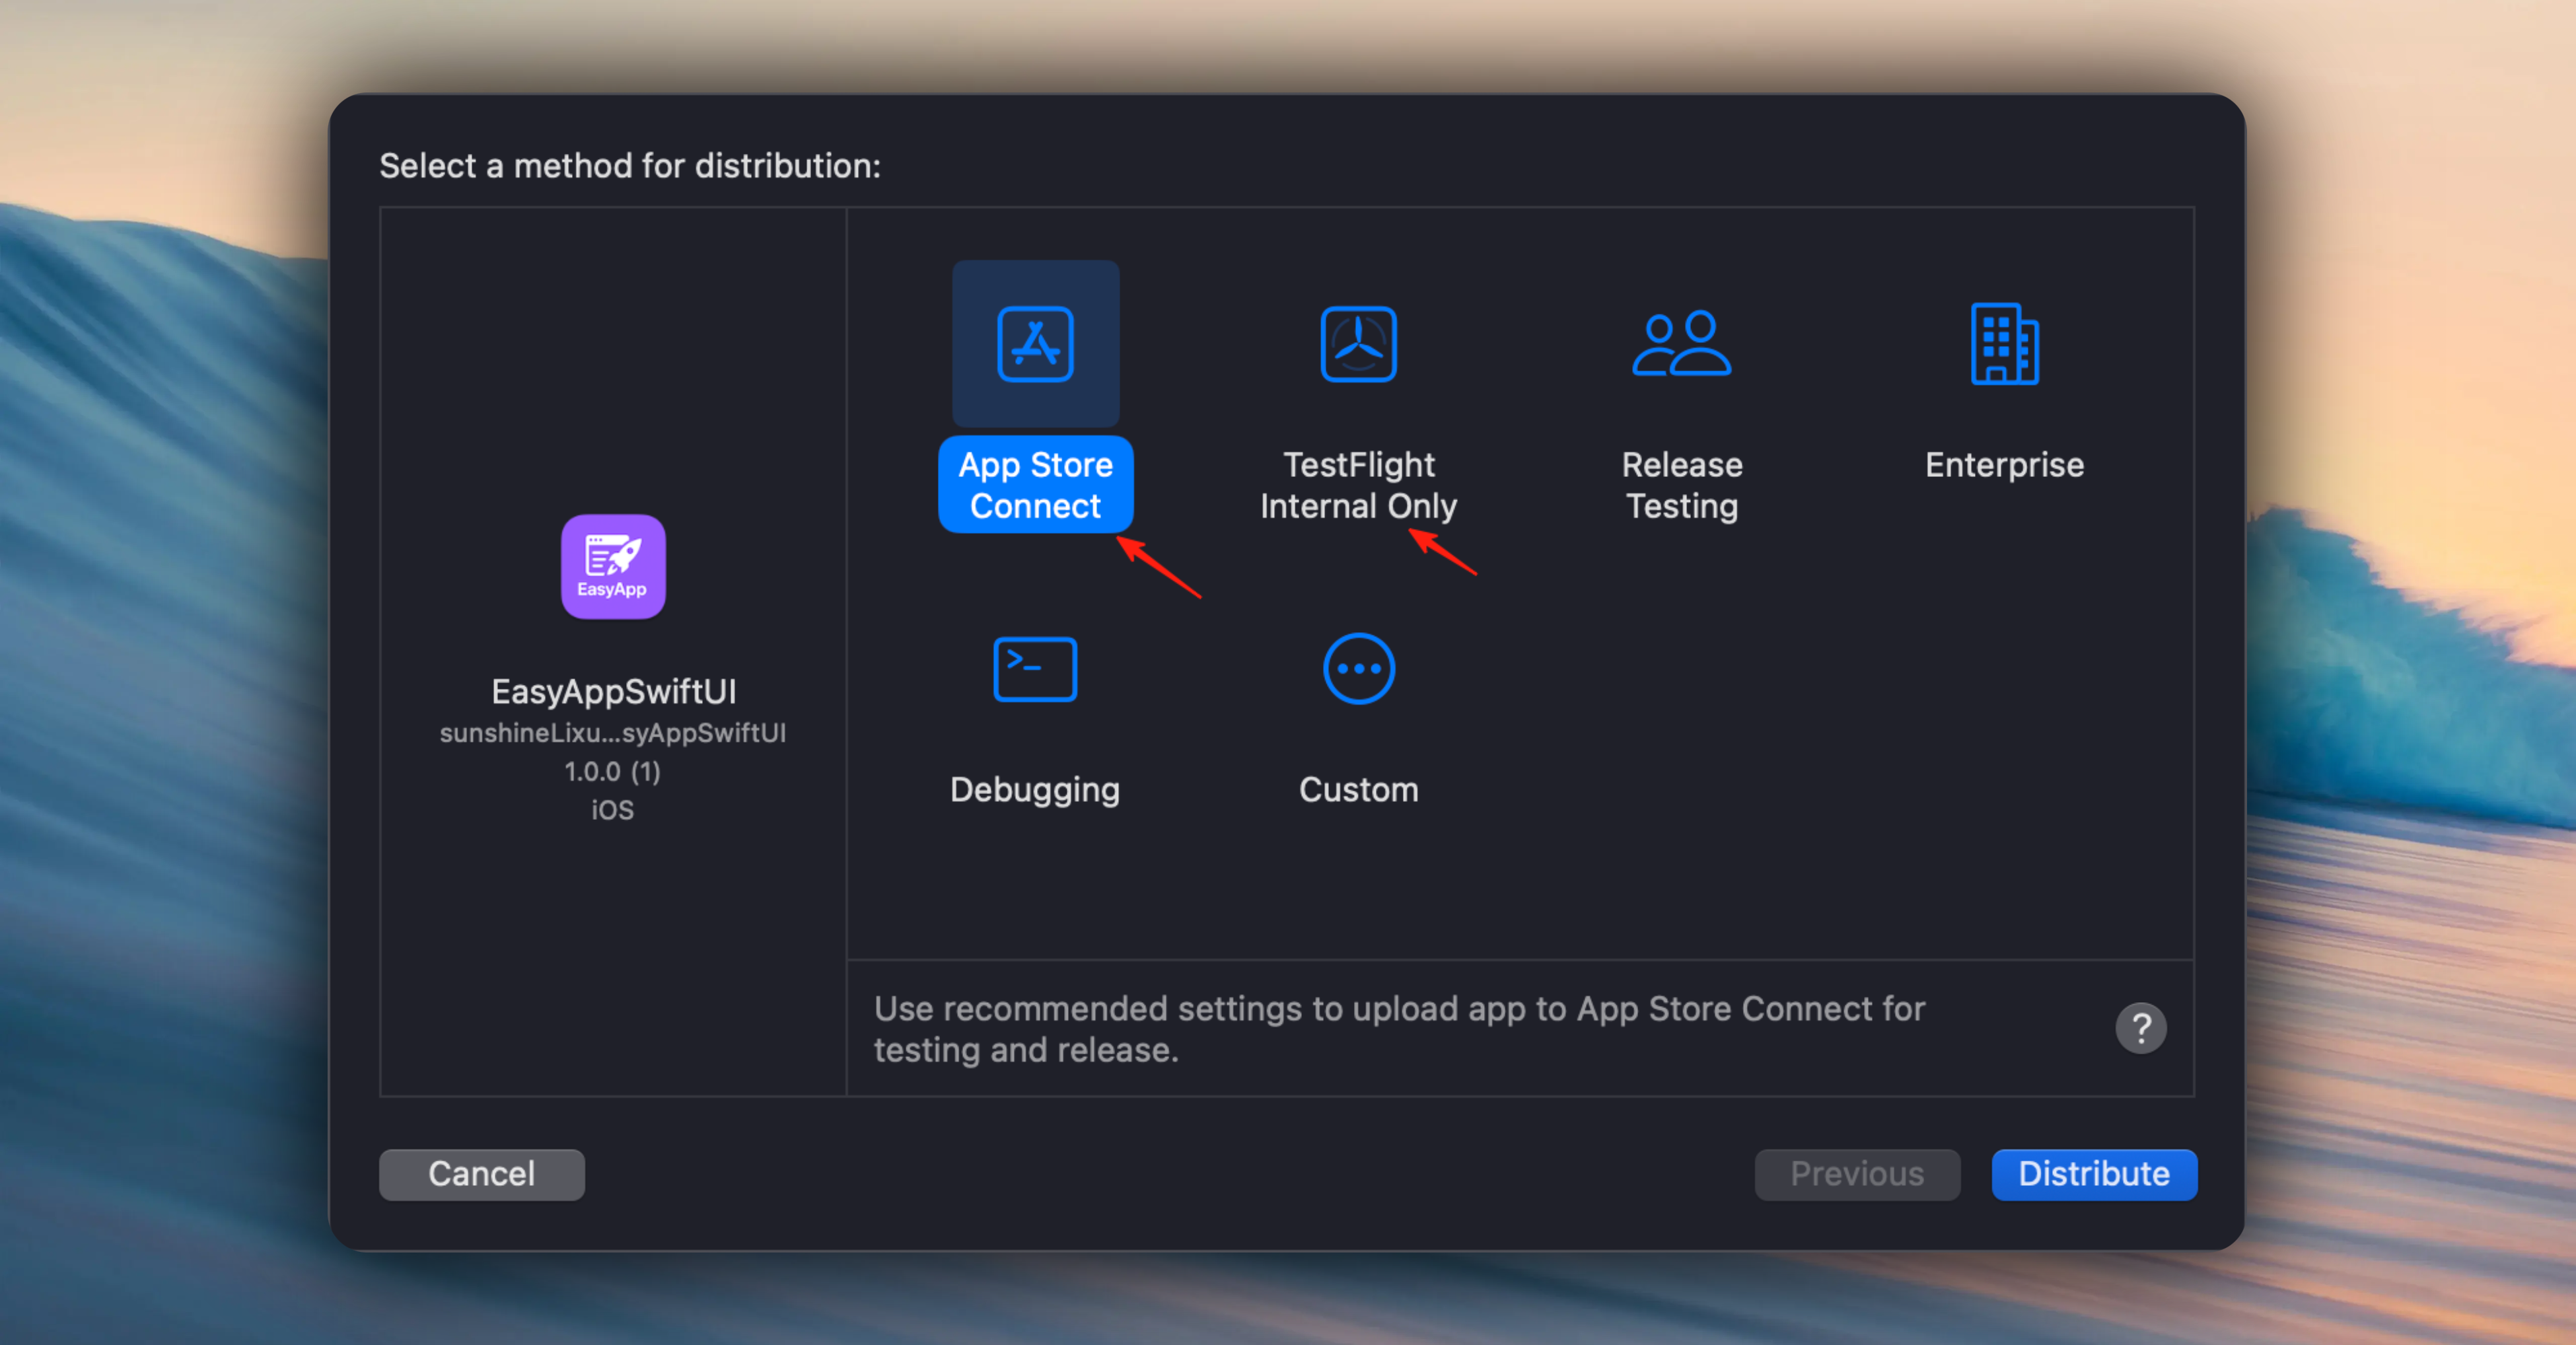The image size is (2576, 1345).
Task: Click the EasyAppSwiftUI app name text
Action: tap(612, 691)
